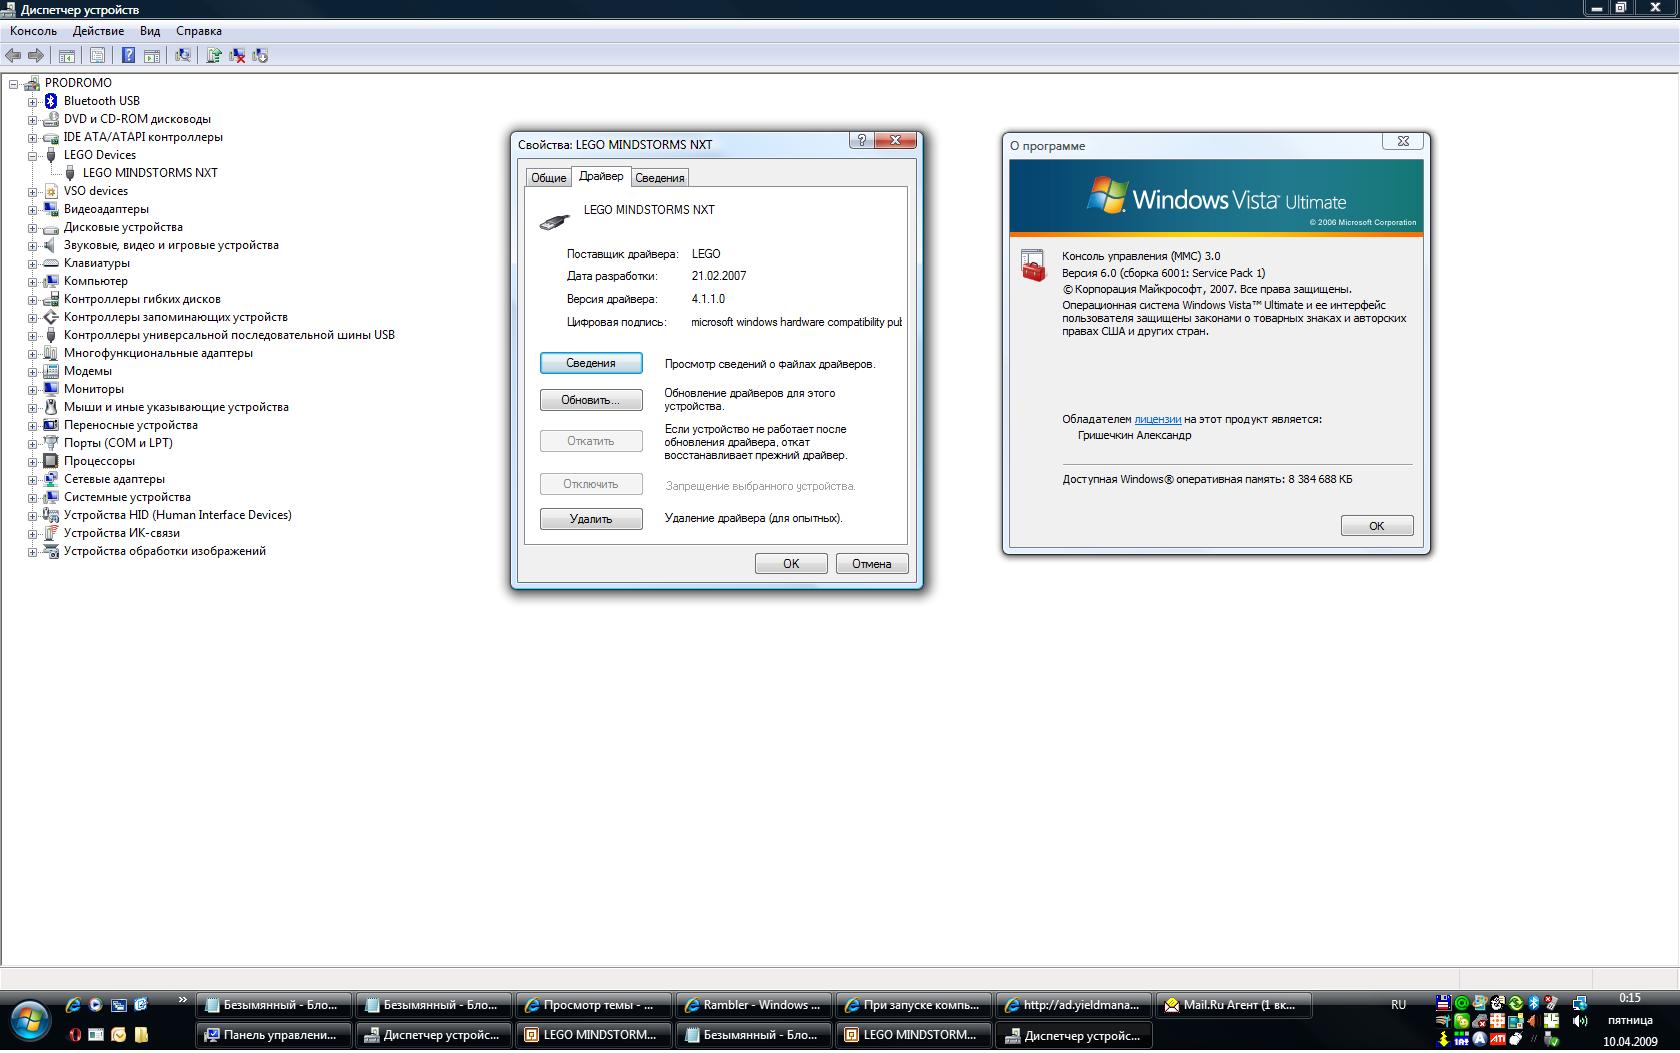Expand the Bluetooth USB category

(33, 102)
